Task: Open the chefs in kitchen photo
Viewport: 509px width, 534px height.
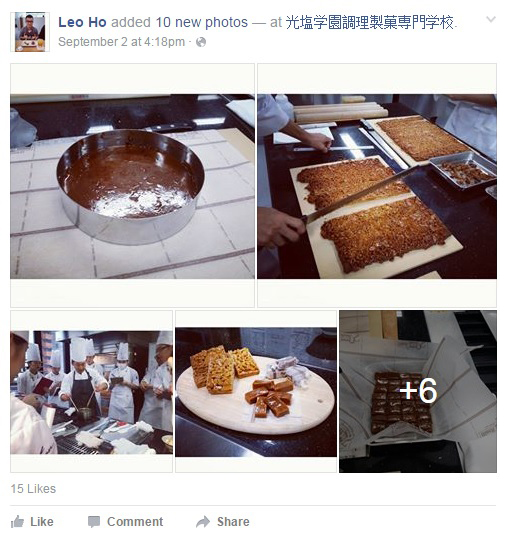Action: tap(92, 391)
